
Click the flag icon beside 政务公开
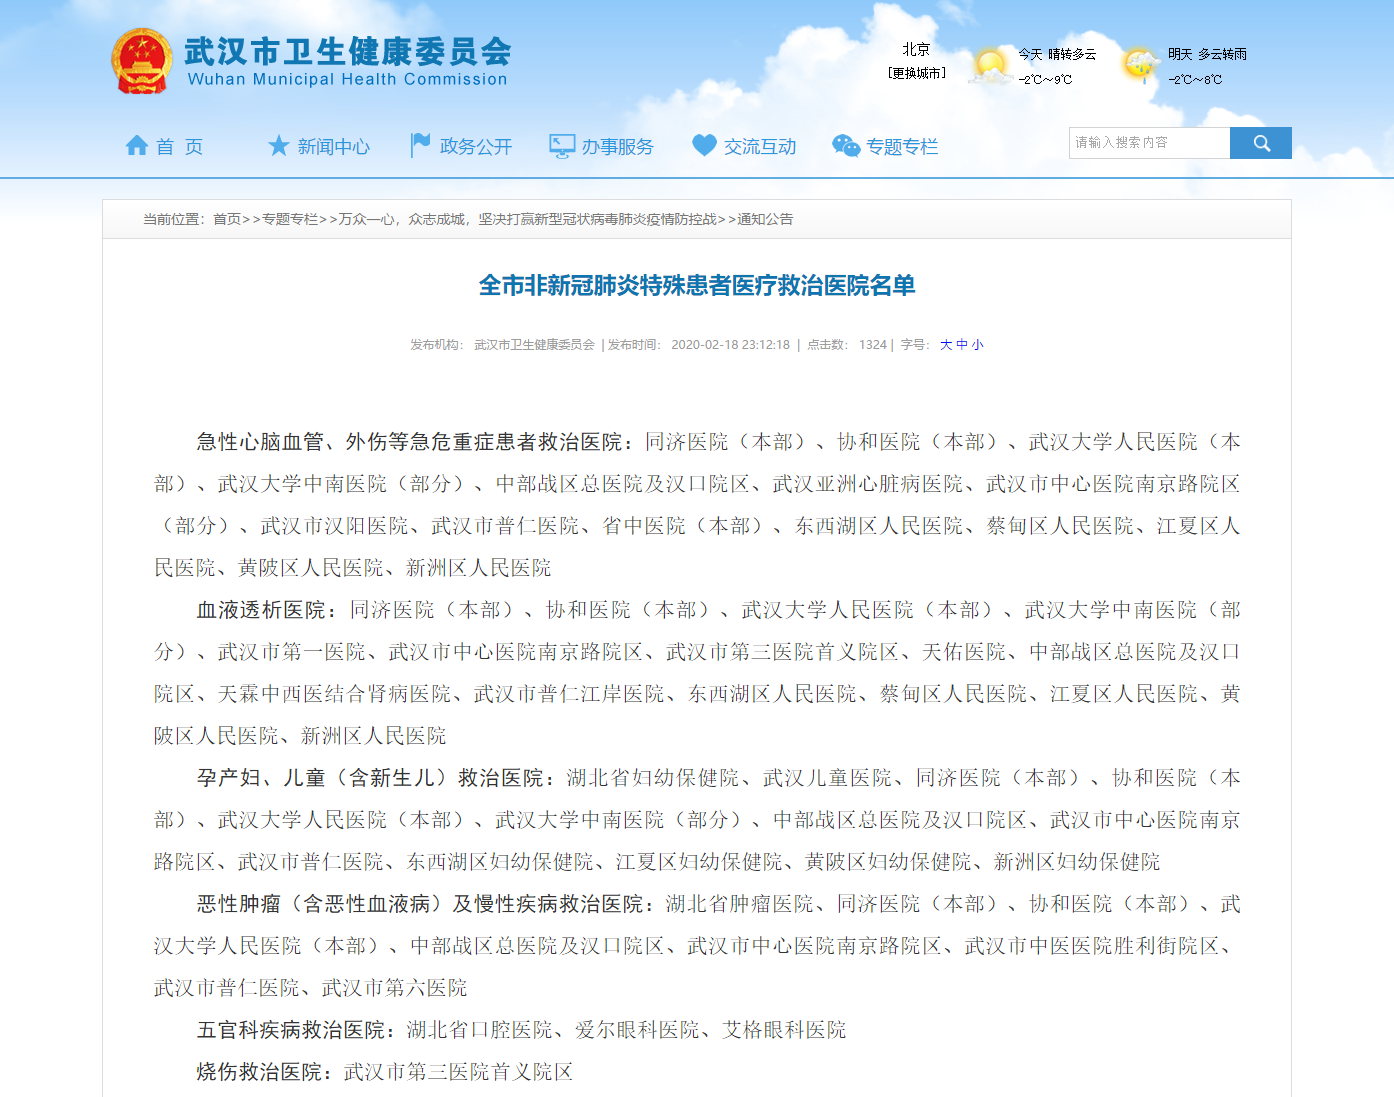coord(420,143)
